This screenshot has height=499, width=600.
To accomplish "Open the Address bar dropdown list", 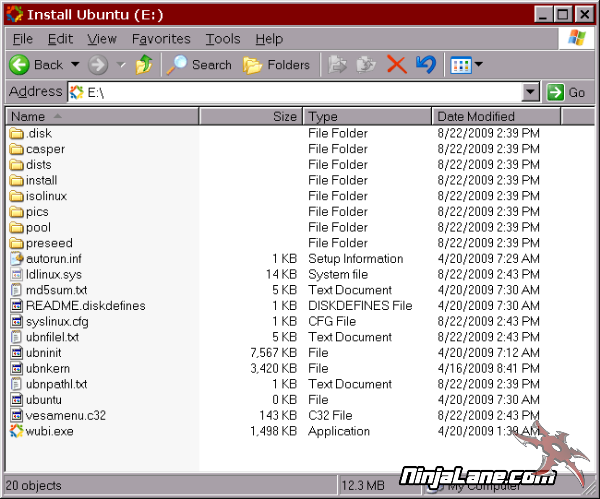I will 530,92.
